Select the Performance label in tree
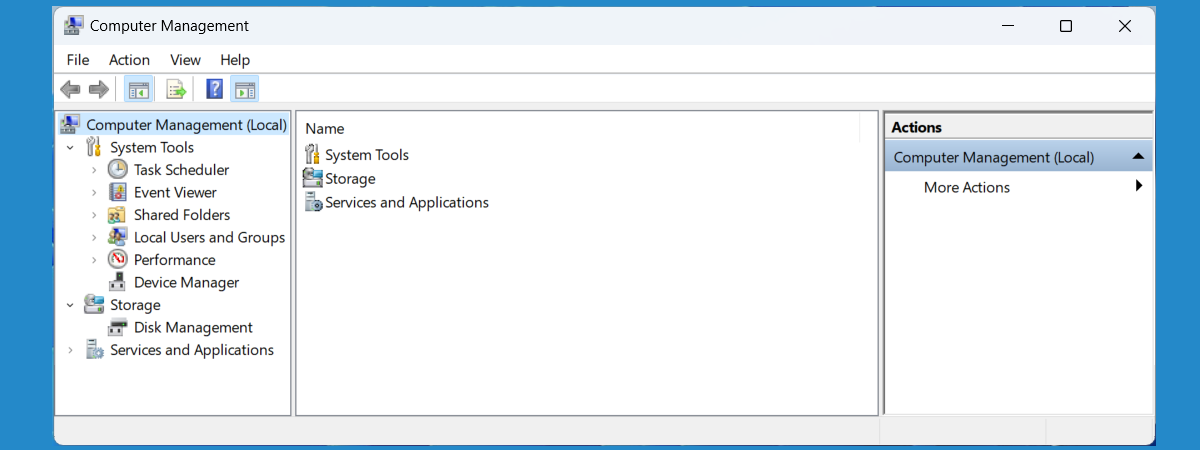This screenshot has width=1200, height=450. pos(175,260)
